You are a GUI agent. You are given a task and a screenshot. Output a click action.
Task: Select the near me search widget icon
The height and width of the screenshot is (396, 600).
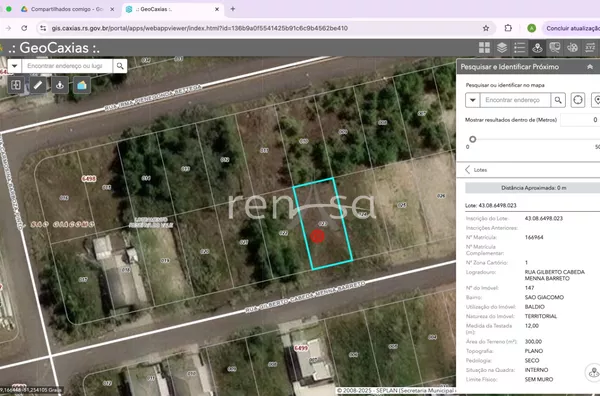point(537,48)
